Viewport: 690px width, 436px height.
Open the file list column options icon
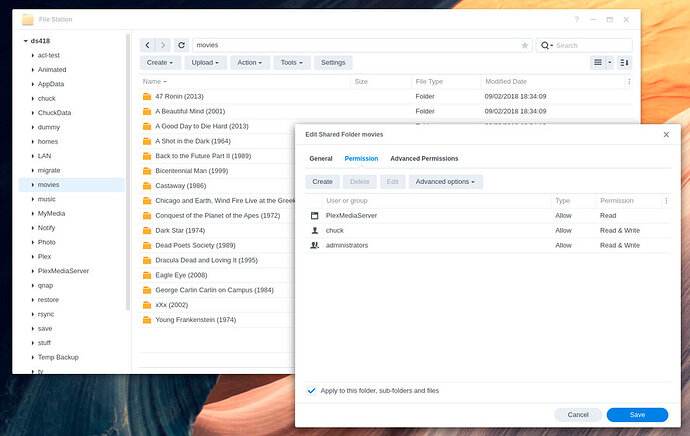(629, 81)
